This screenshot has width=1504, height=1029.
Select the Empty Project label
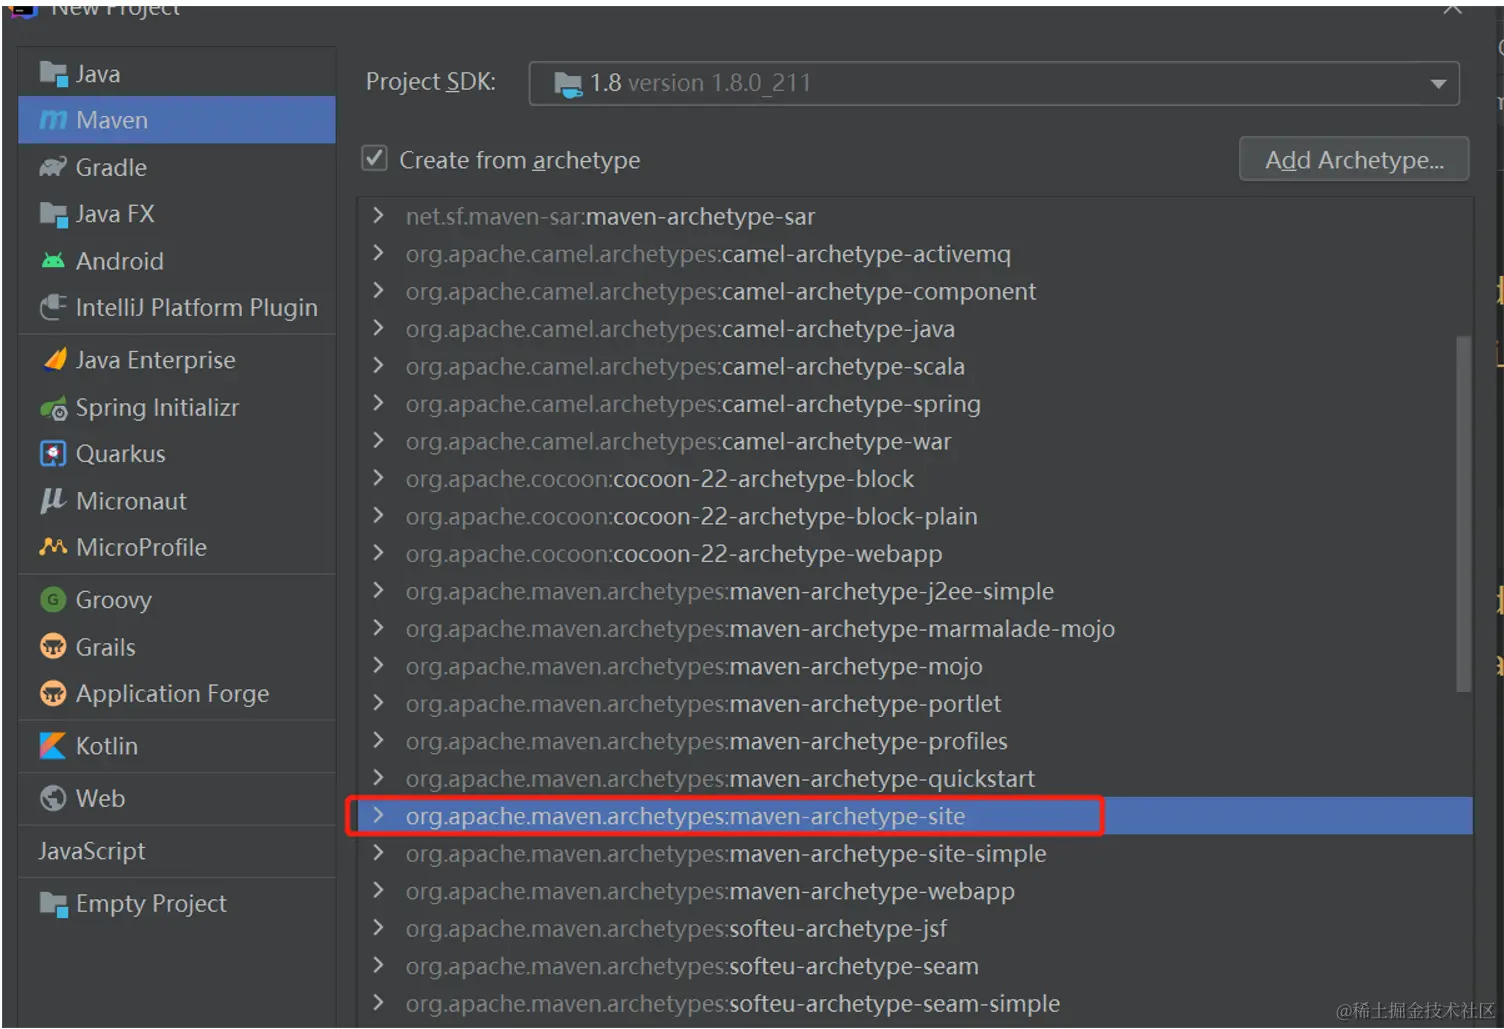click(x=151, y=904)
